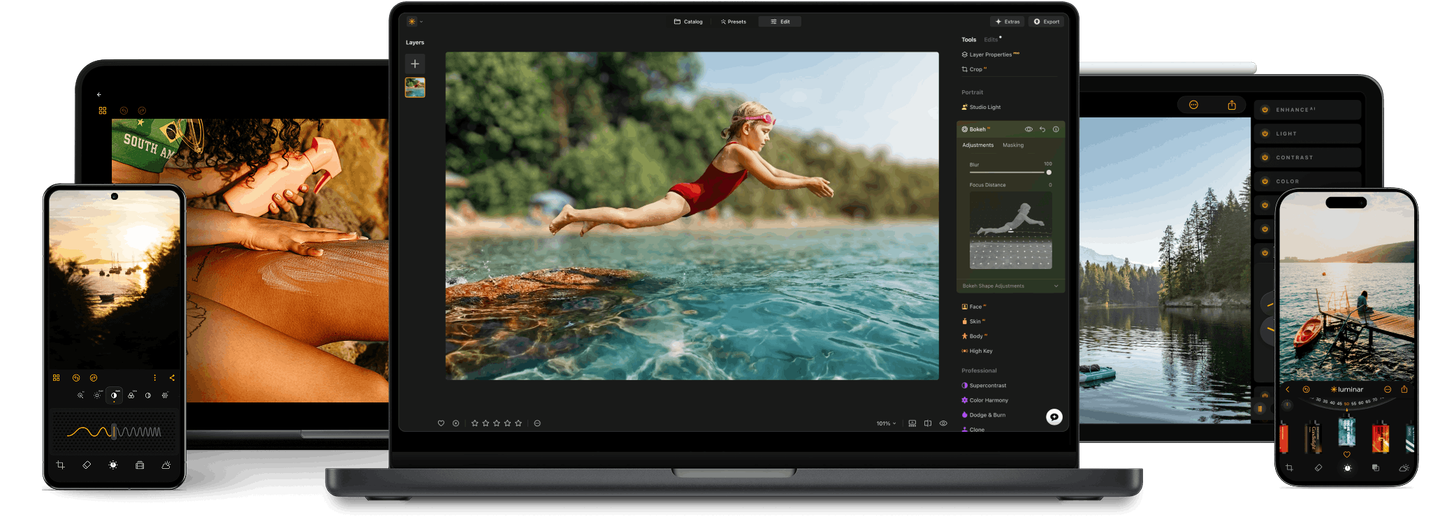Click share icon on iPhone
1440x531 pixels.
1404,389
